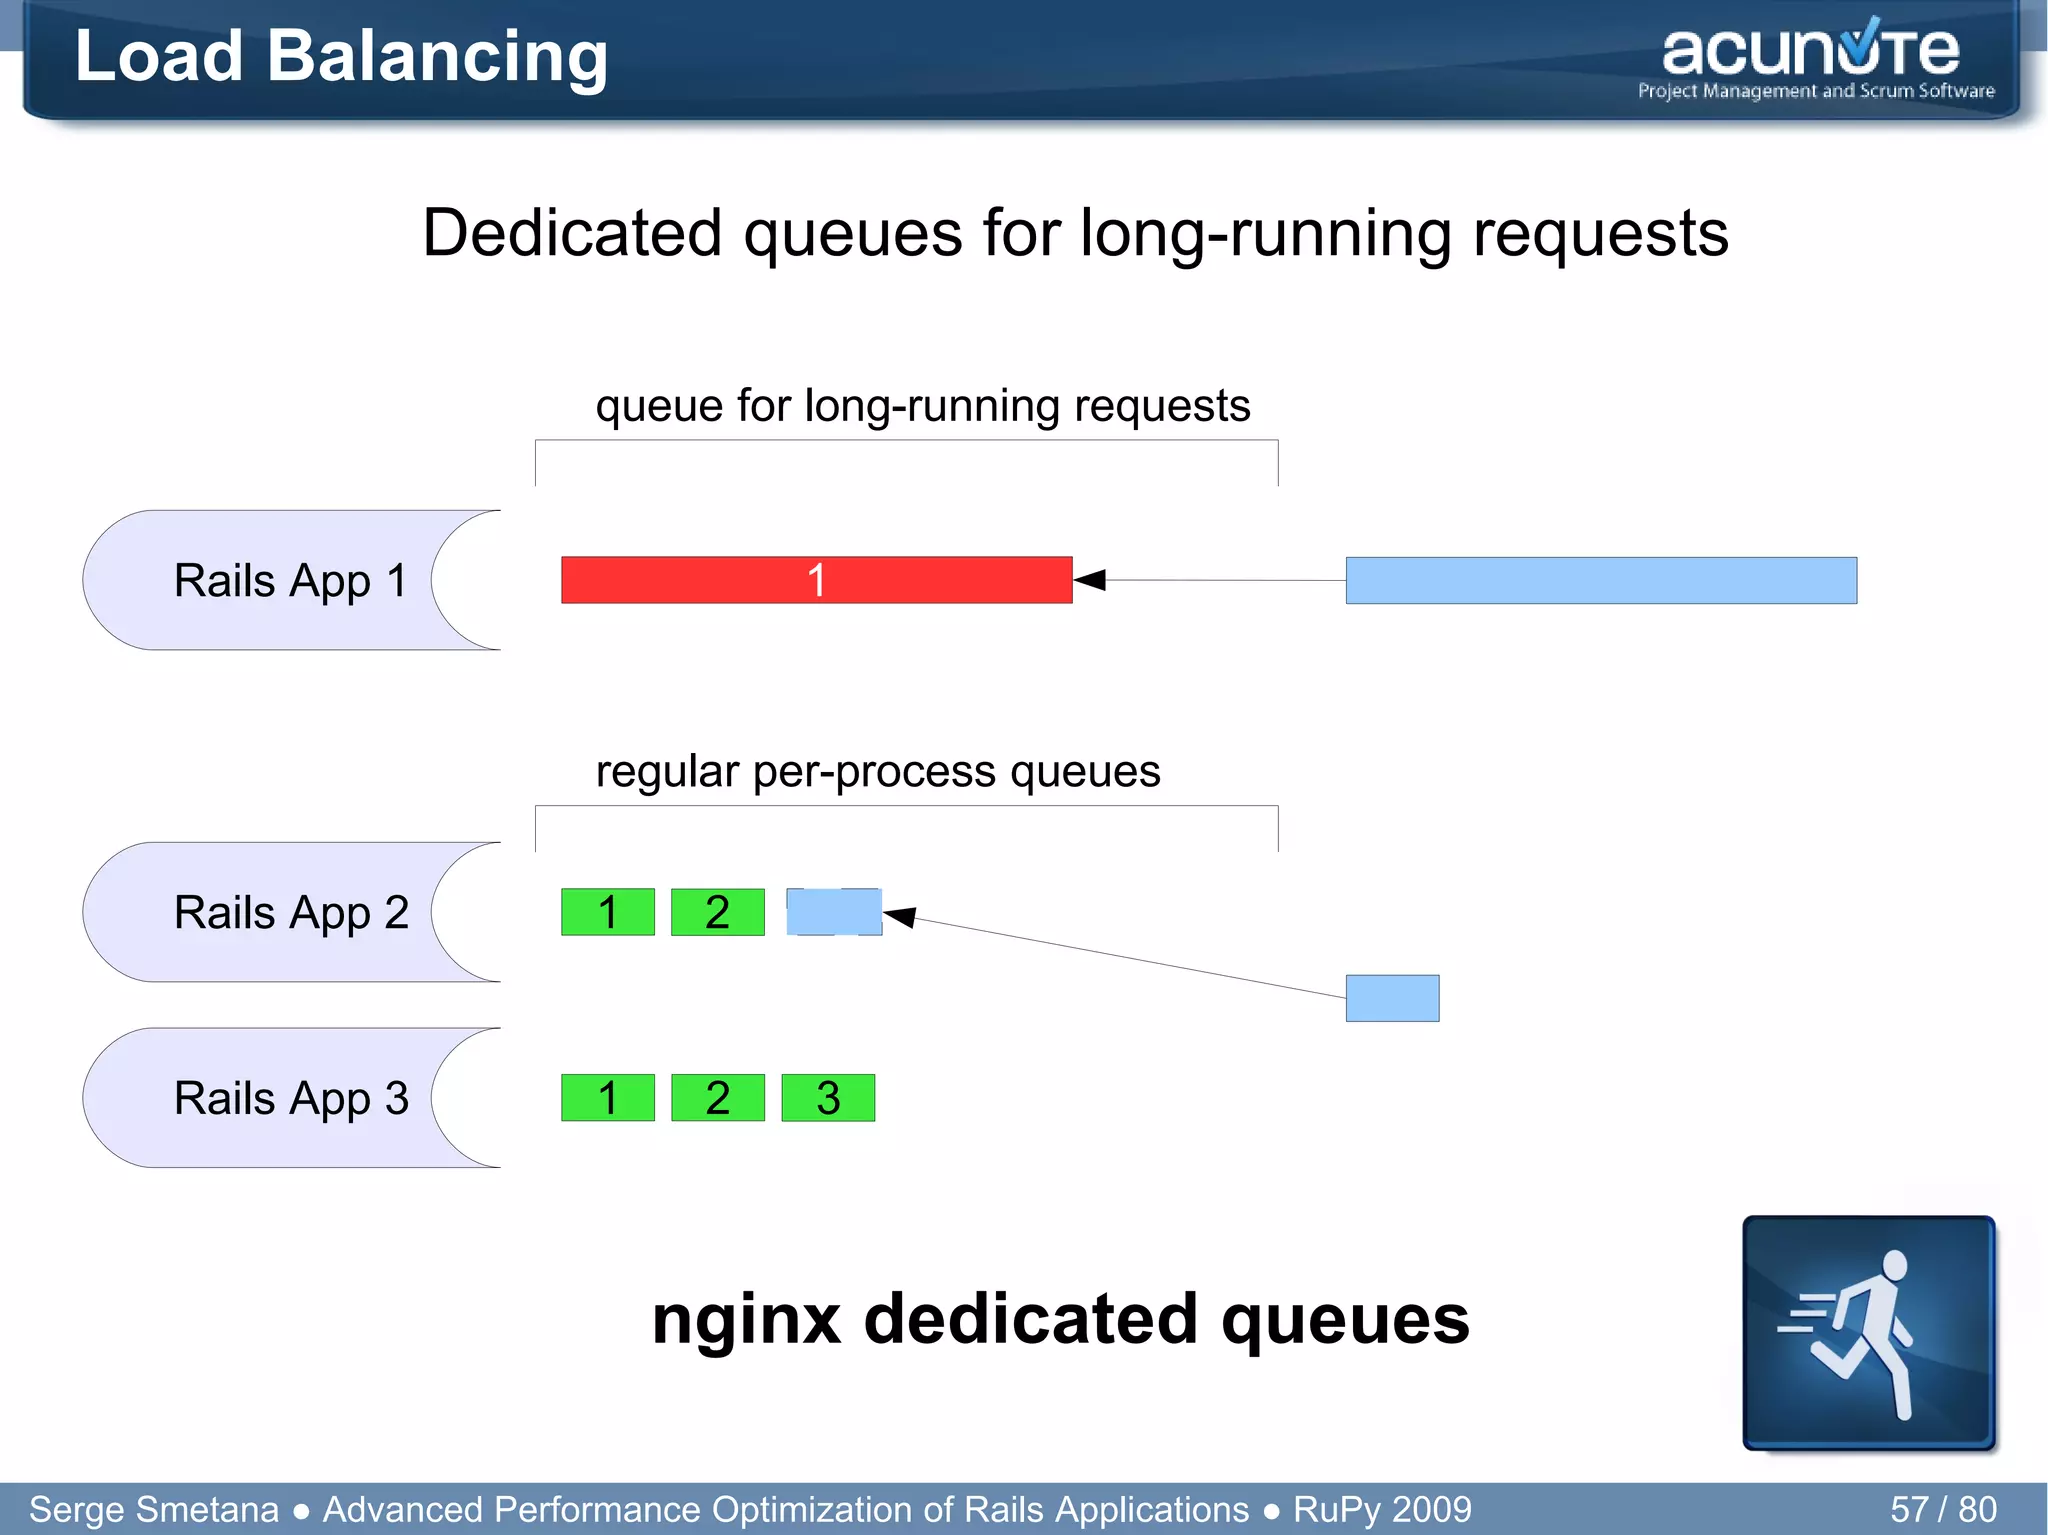
Task: Click green block 1 in Rails App 2 queue
Action: point(608,912)
